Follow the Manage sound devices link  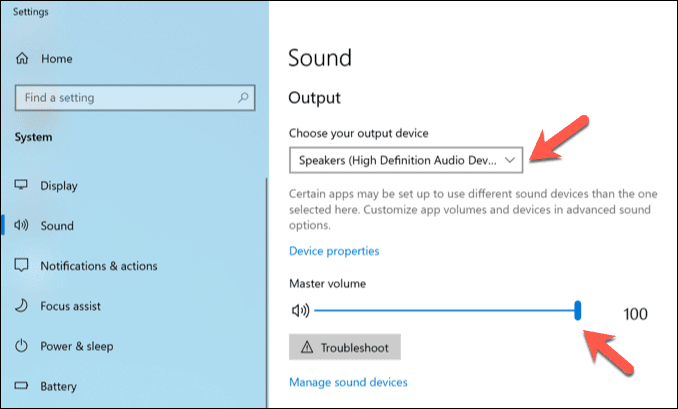pos(348,382)
